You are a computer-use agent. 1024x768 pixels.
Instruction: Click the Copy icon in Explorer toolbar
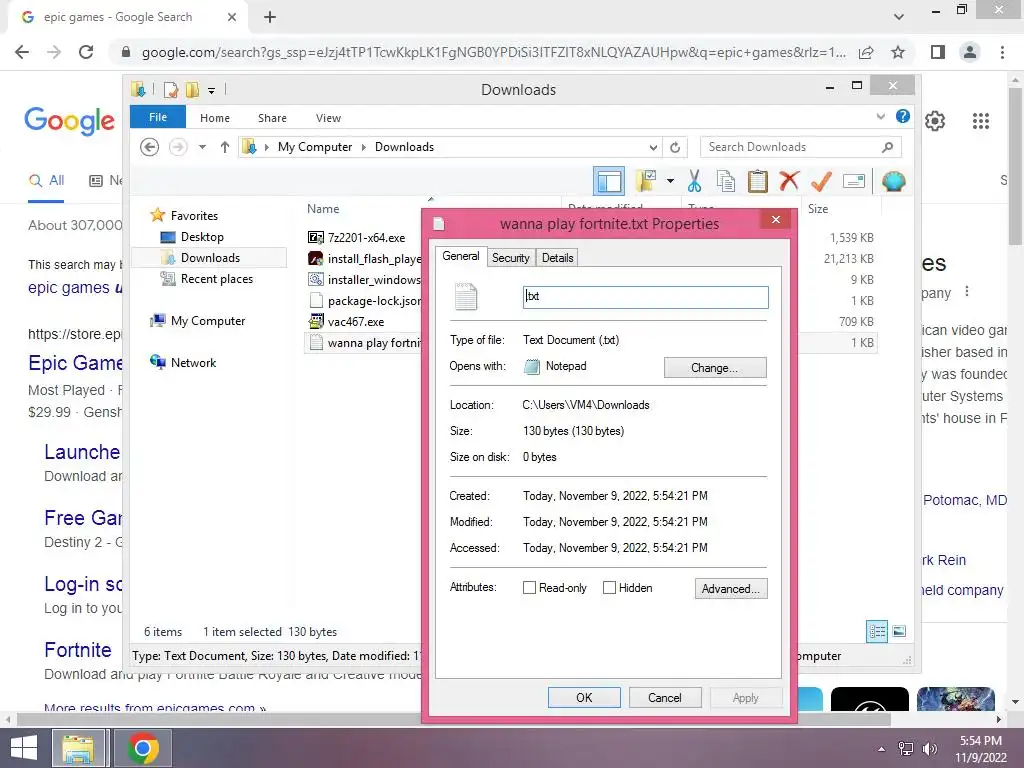pos(726,181)
